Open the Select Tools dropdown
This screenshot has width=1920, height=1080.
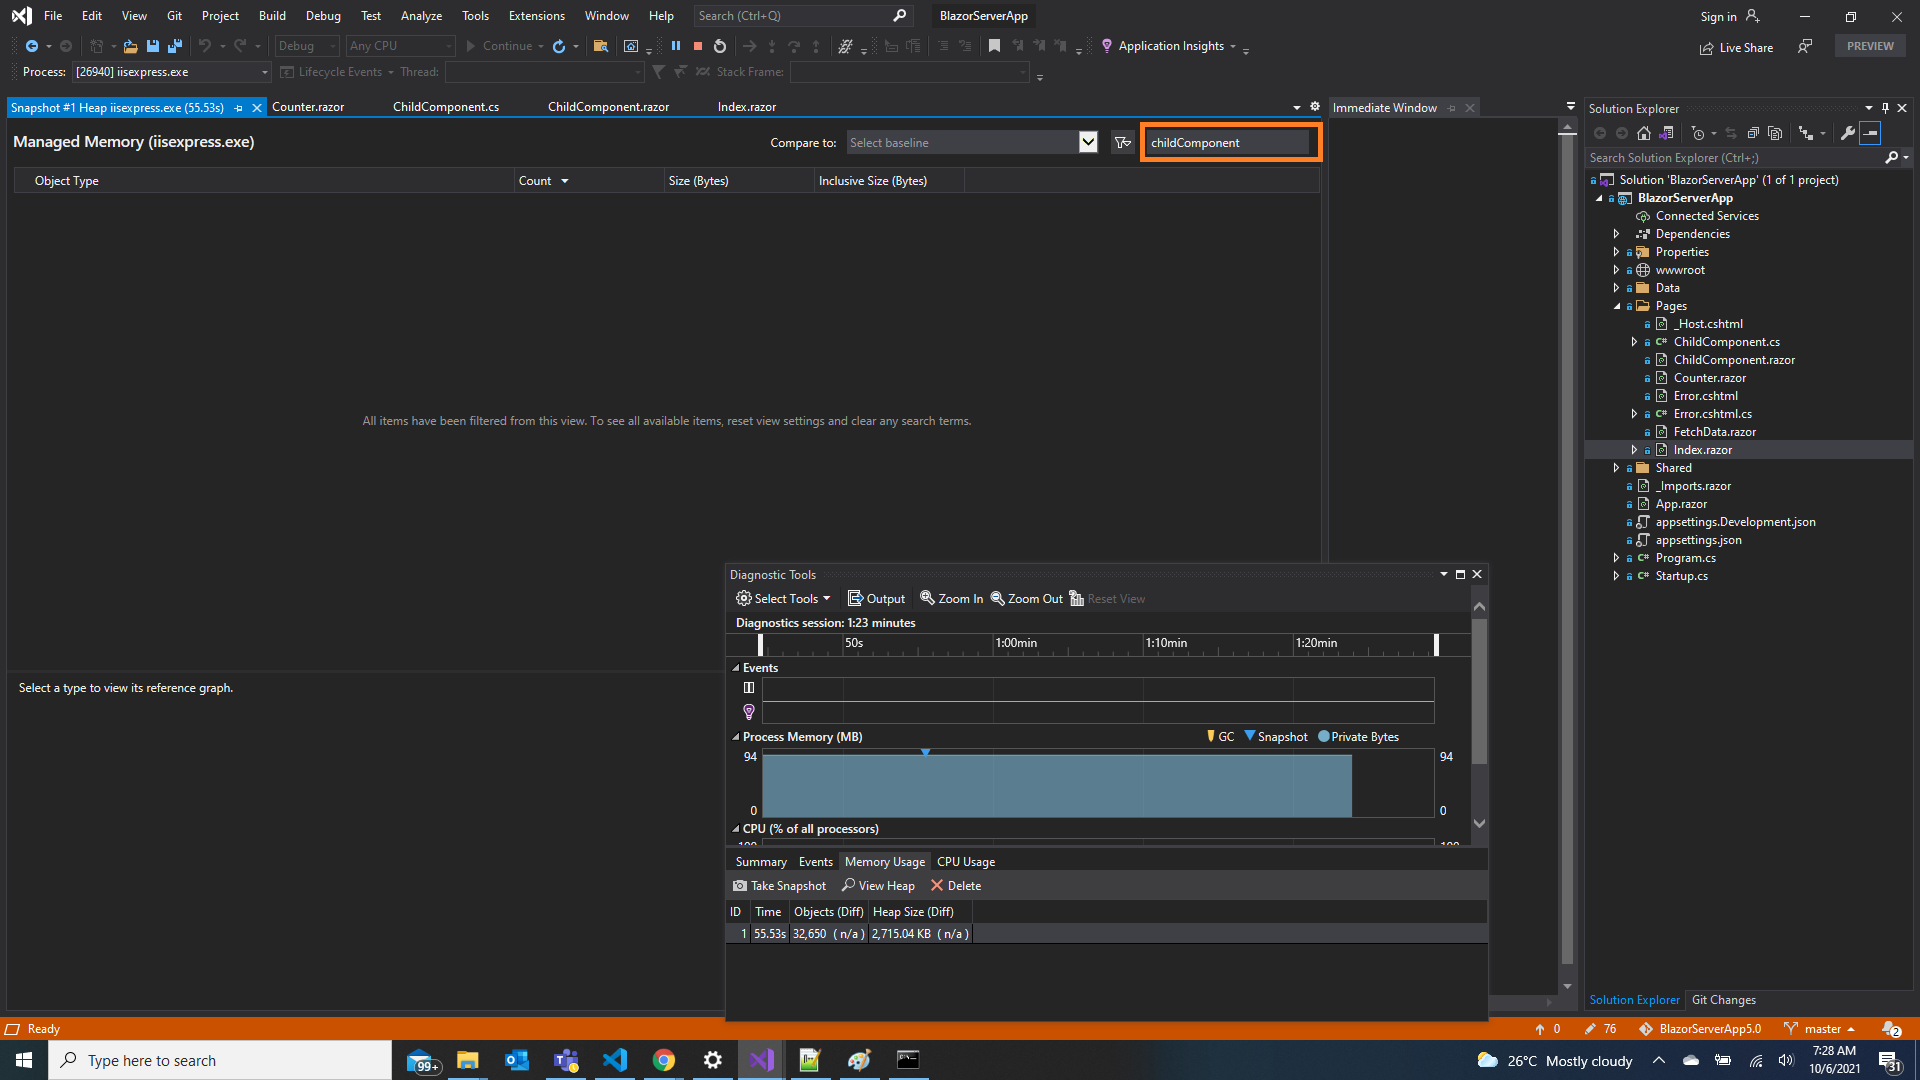point(783,598)
